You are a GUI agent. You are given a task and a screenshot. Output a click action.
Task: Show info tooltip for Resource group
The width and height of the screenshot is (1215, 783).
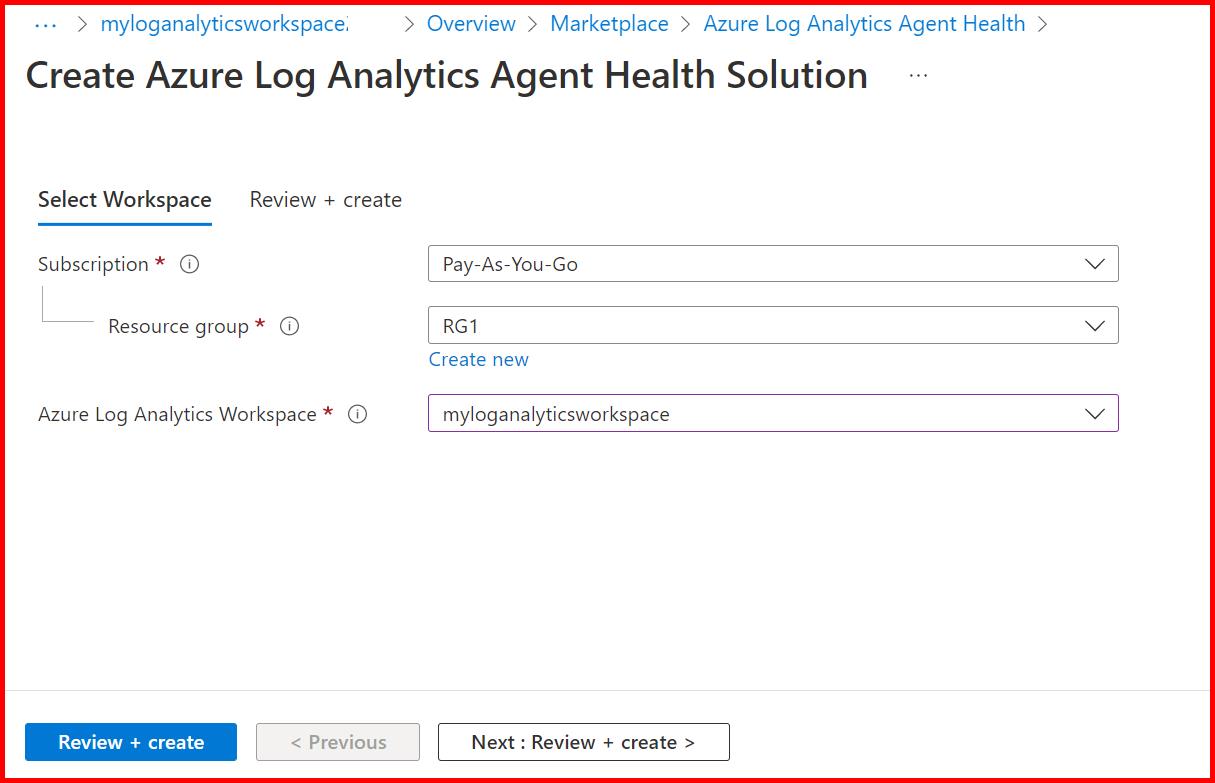(290, 326)
